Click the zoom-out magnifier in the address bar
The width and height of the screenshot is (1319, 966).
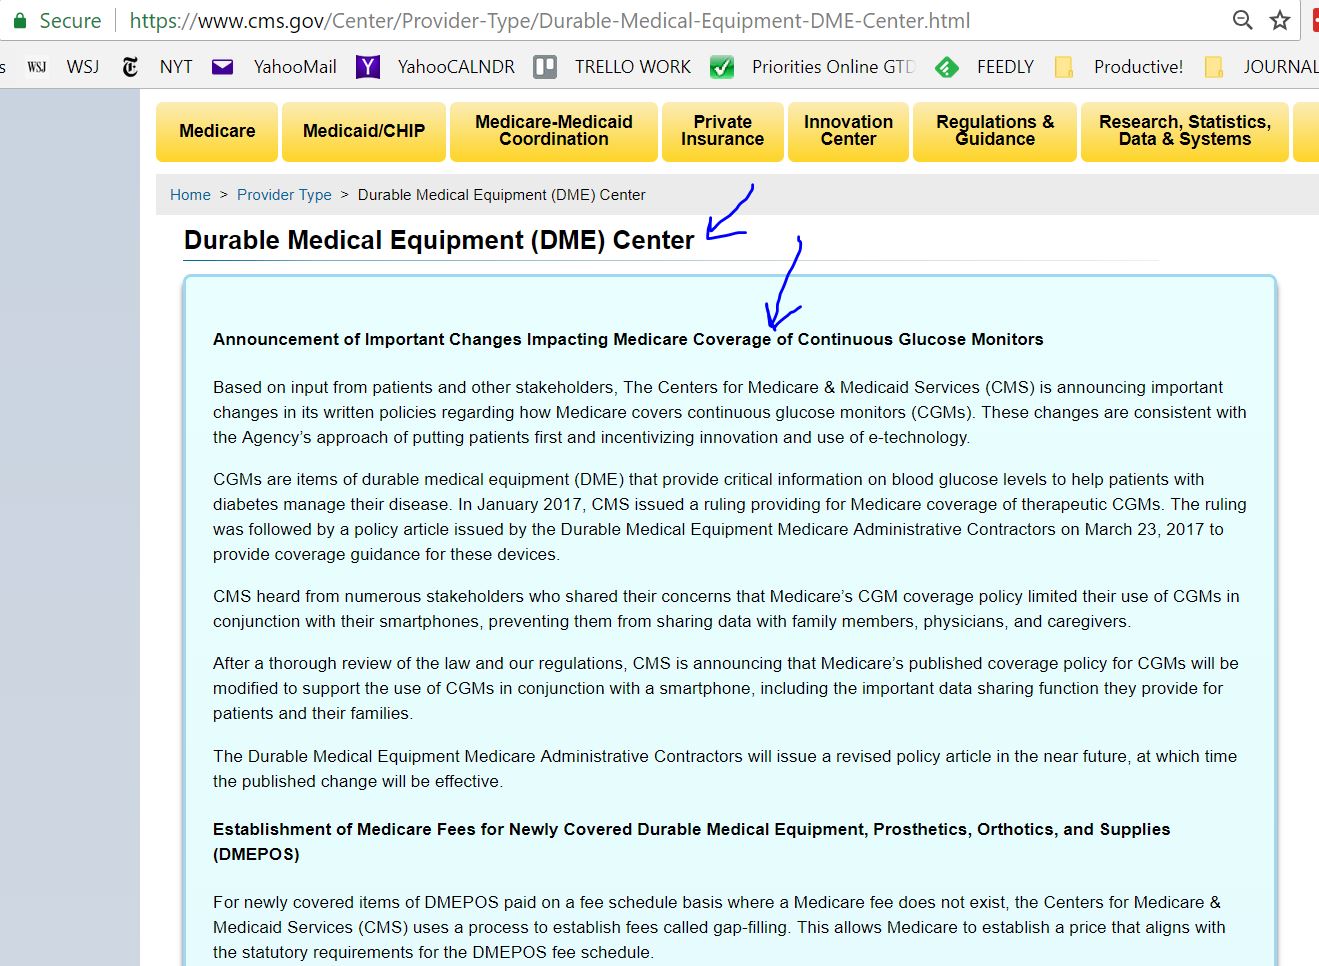(x=1241, y=19)
